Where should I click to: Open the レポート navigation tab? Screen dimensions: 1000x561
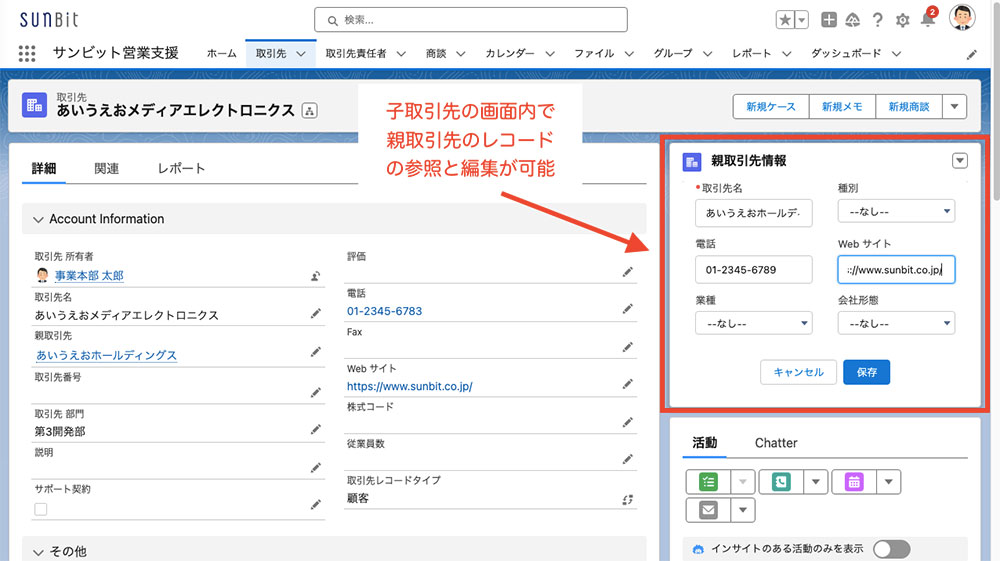(x=751, y=54)
